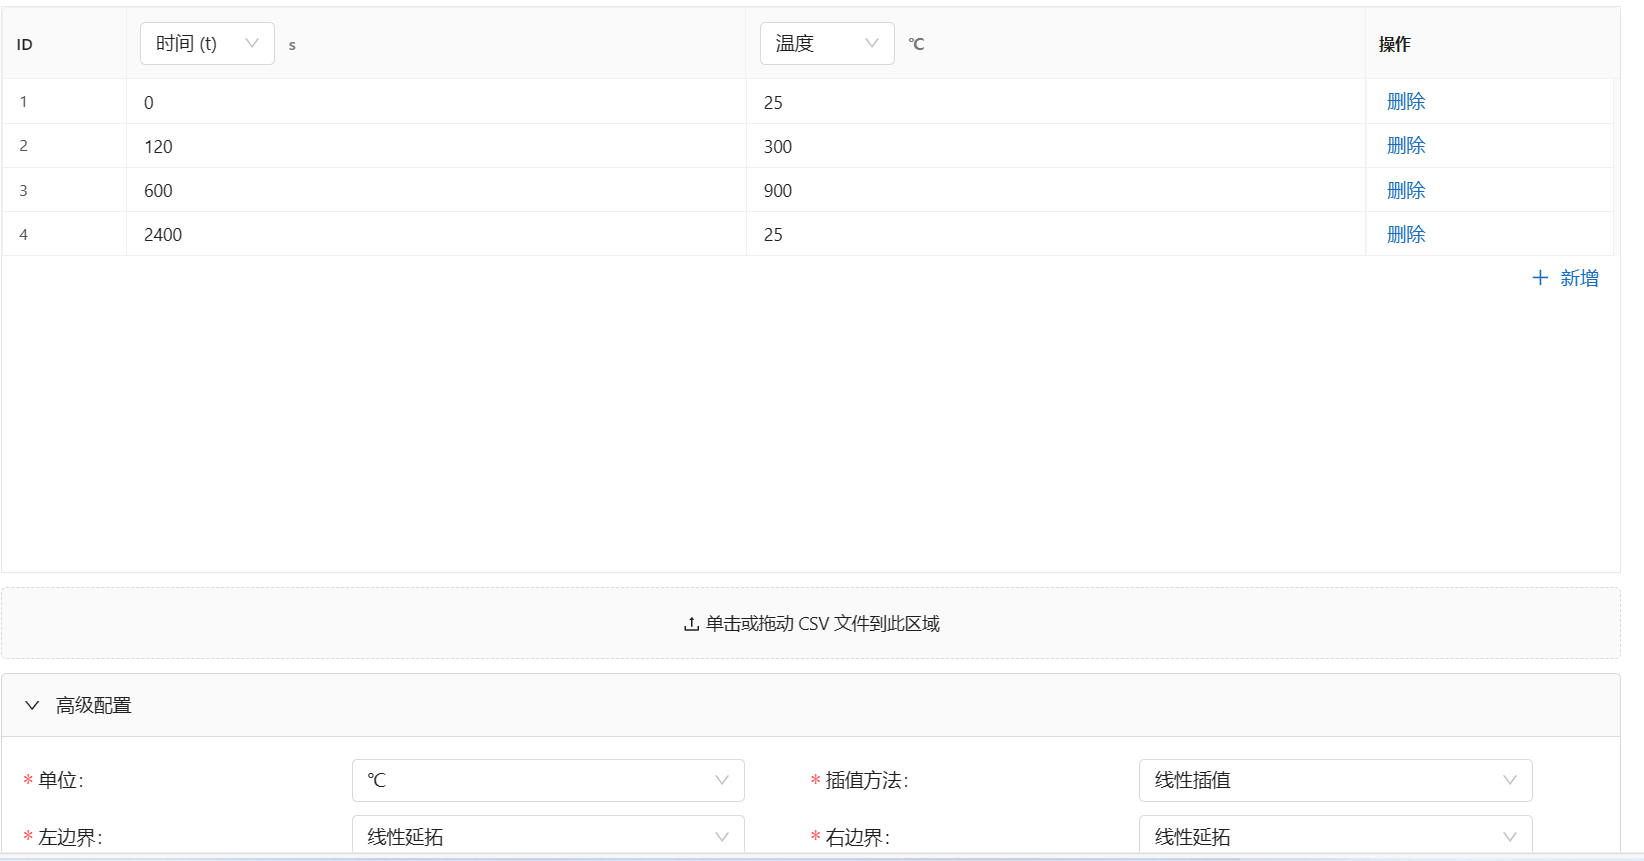Image resolution: width=1644 pixels, height=861 pixels.
Task: Collapse the 高级配置 section chevron
Action: point(32,705)
